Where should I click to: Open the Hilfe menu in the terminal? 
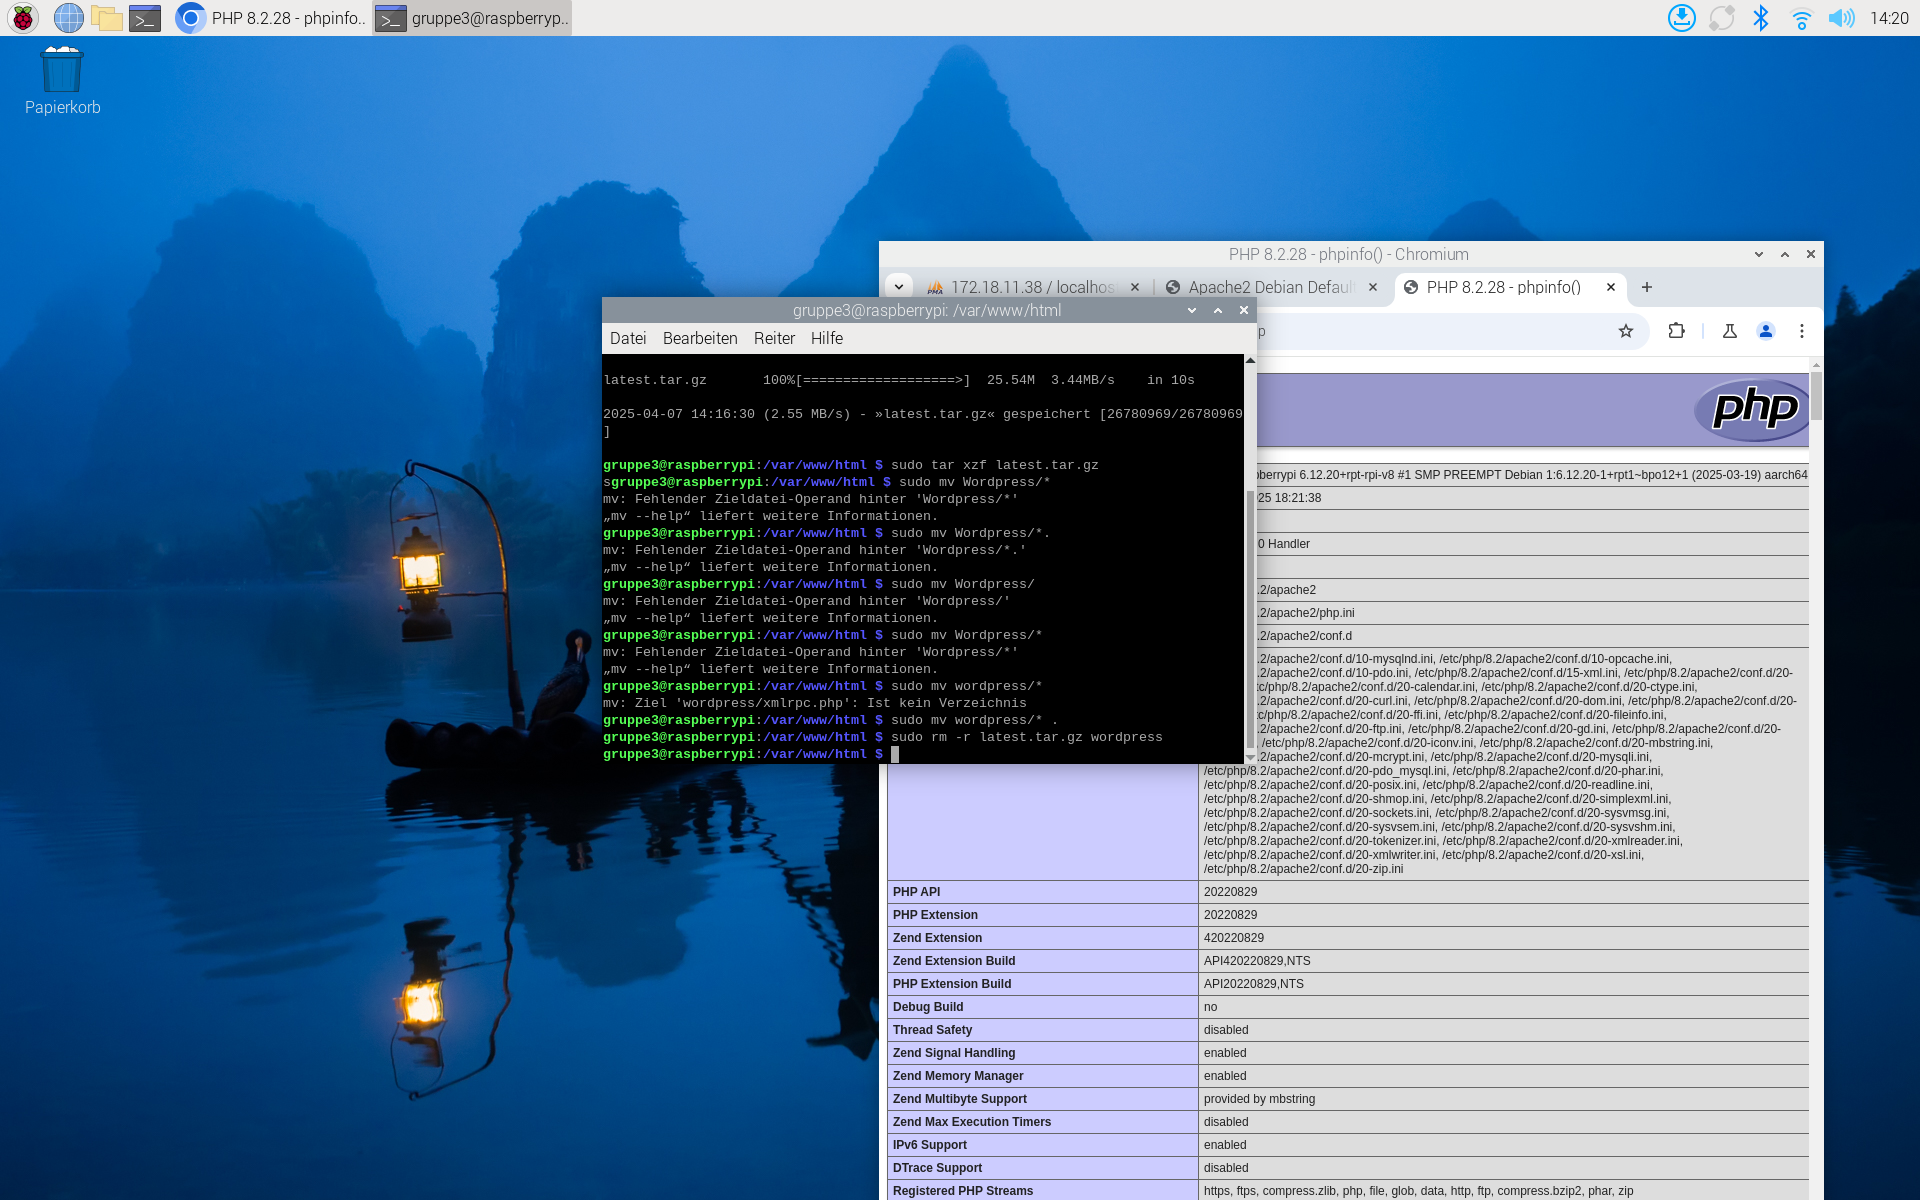coord(827,338)
